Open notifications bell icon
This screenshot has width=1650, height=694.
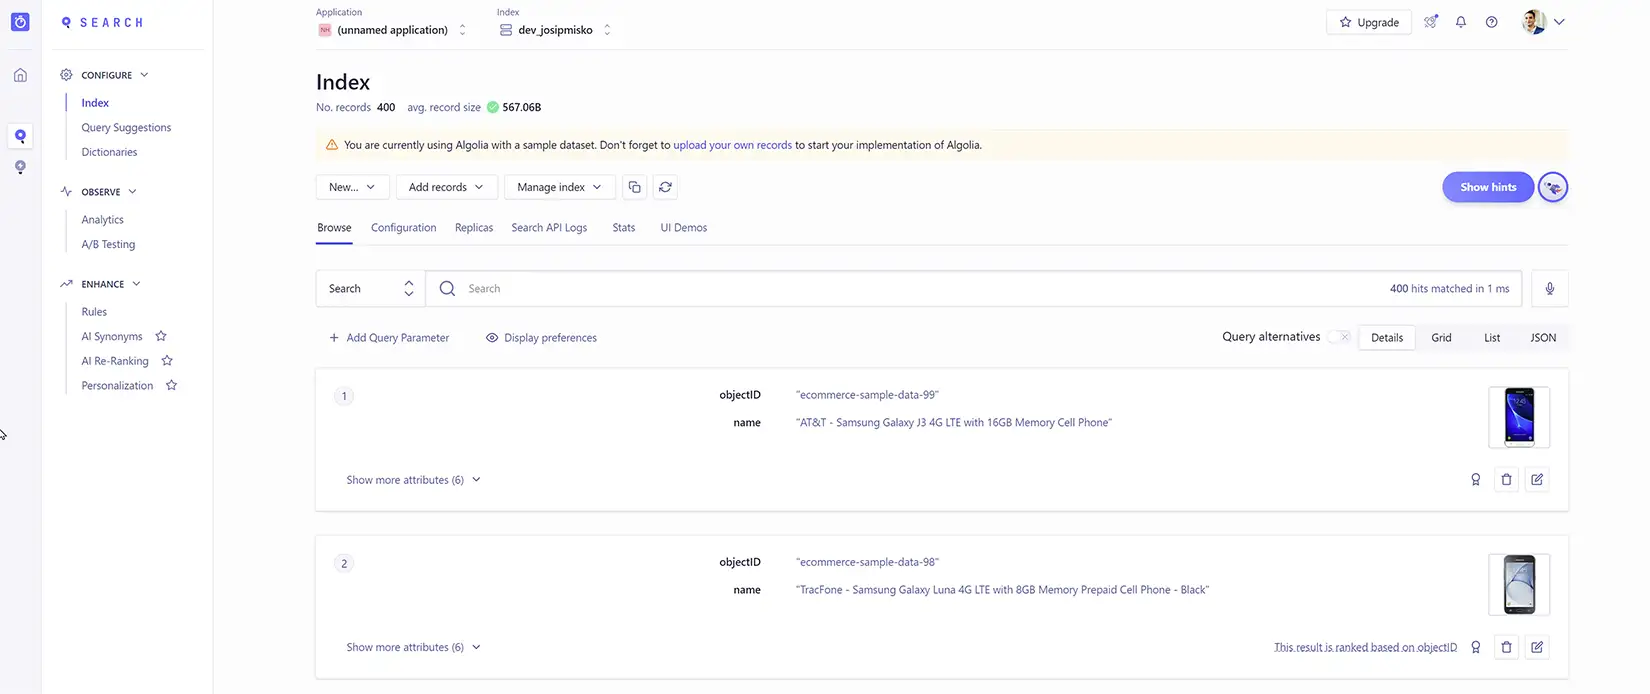[x=1461, y=22]
